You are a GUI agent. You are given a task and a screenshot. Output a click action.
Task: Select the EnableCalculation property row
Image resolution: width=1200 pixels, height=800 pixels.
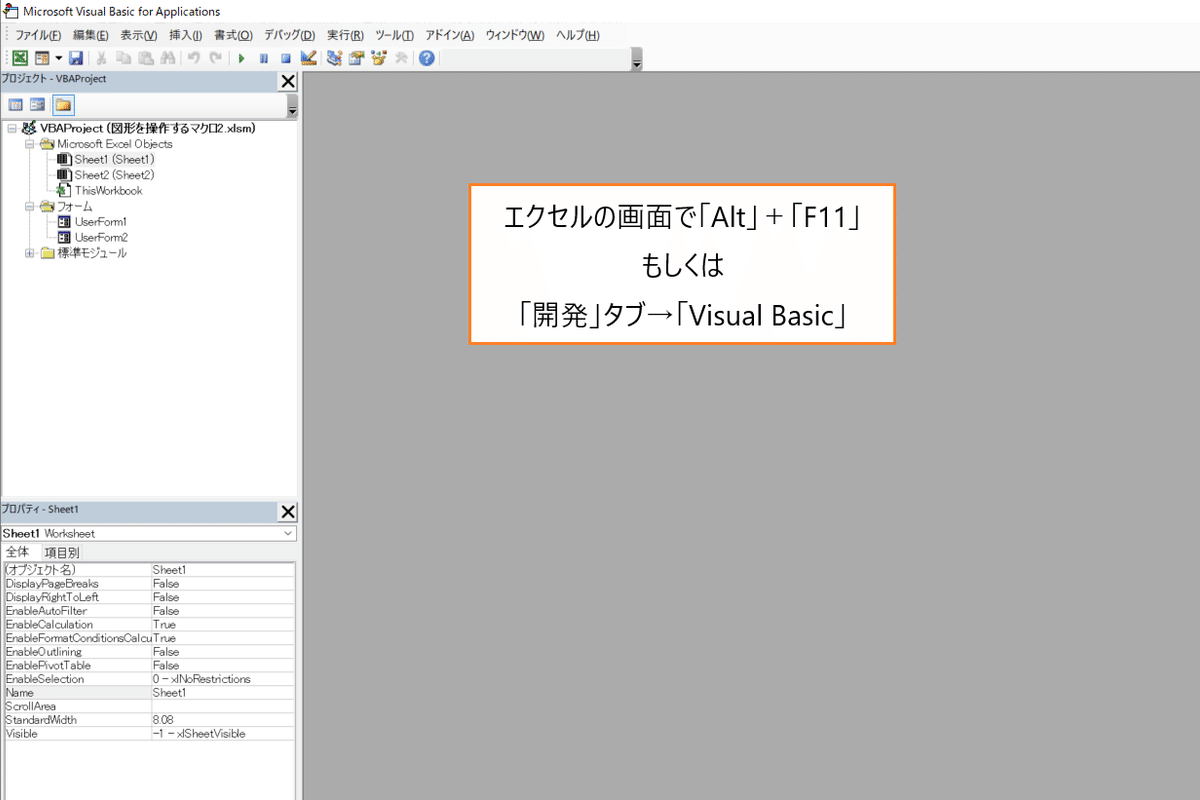[149, 624]
